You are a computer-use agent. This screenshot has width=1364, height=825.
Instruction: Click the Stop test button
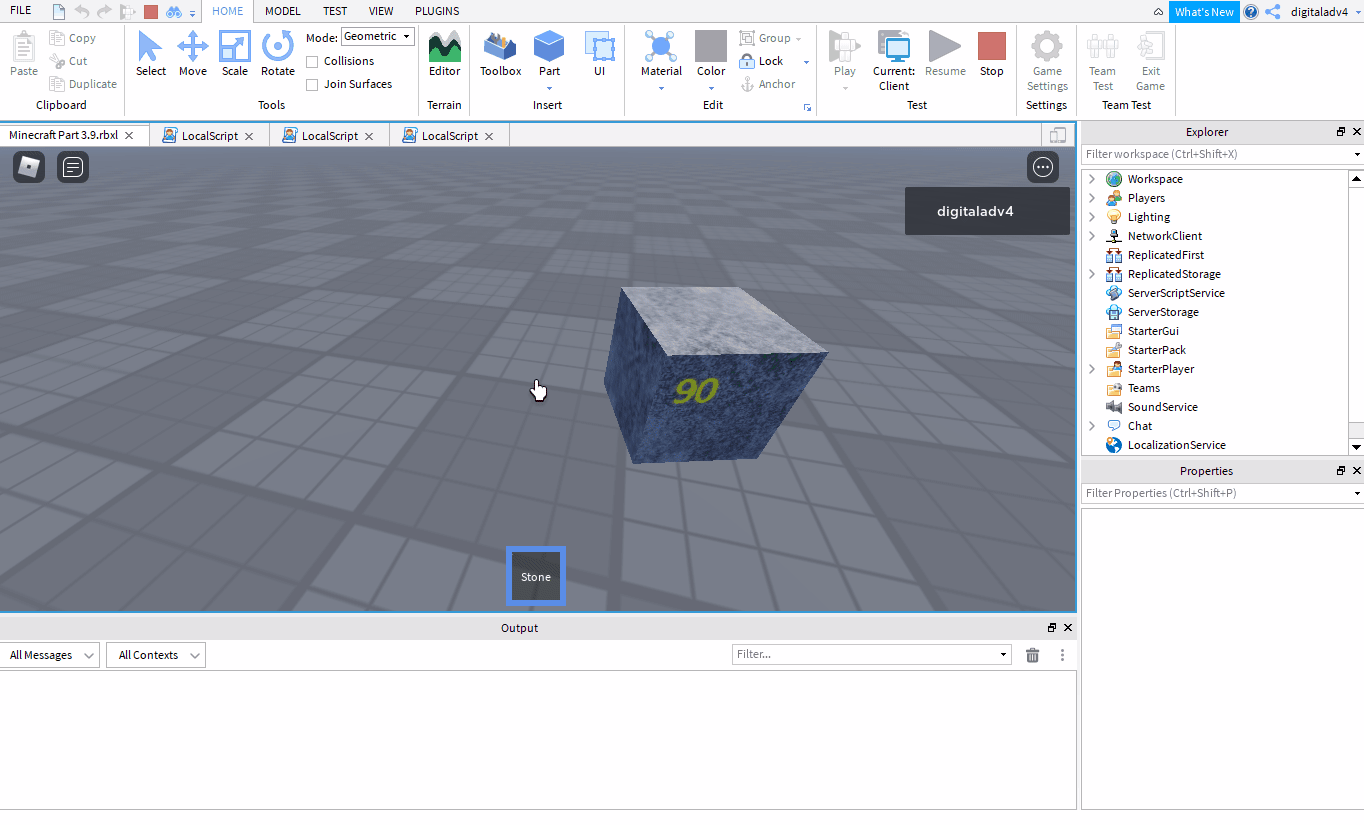click(x=992, y=54)
